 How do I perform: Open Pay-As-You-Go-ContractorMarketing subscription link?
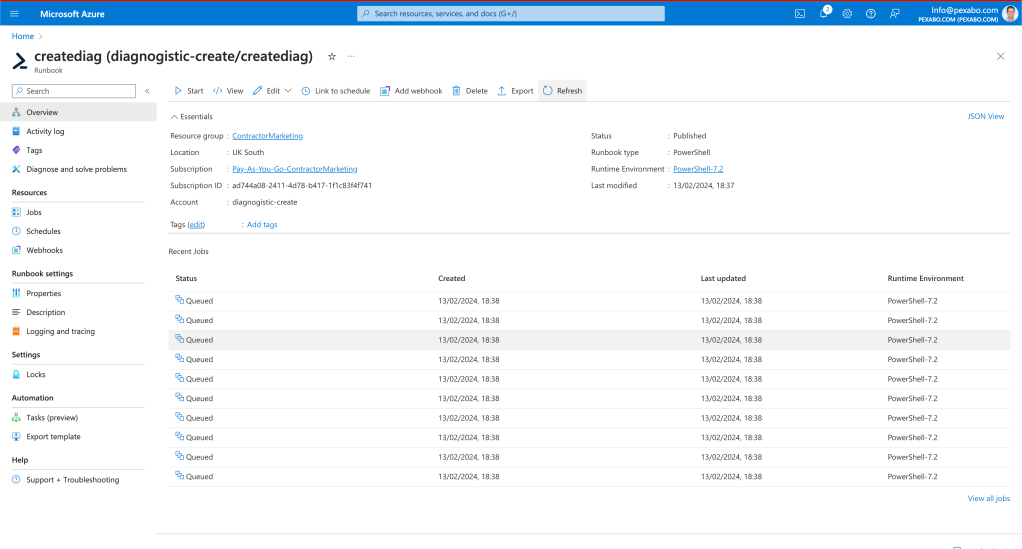click(x=295, y=170)
